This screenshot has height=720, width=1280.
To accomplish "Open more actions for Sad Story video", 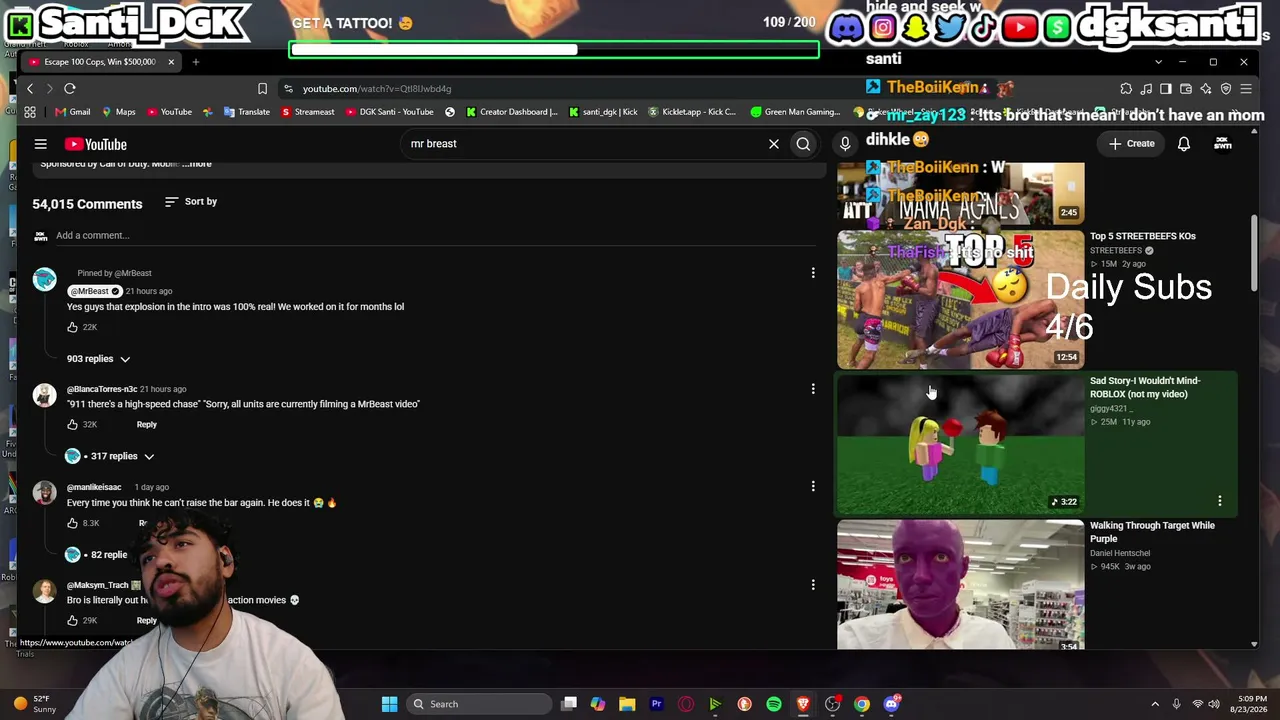I will [x=1220, y=500].
